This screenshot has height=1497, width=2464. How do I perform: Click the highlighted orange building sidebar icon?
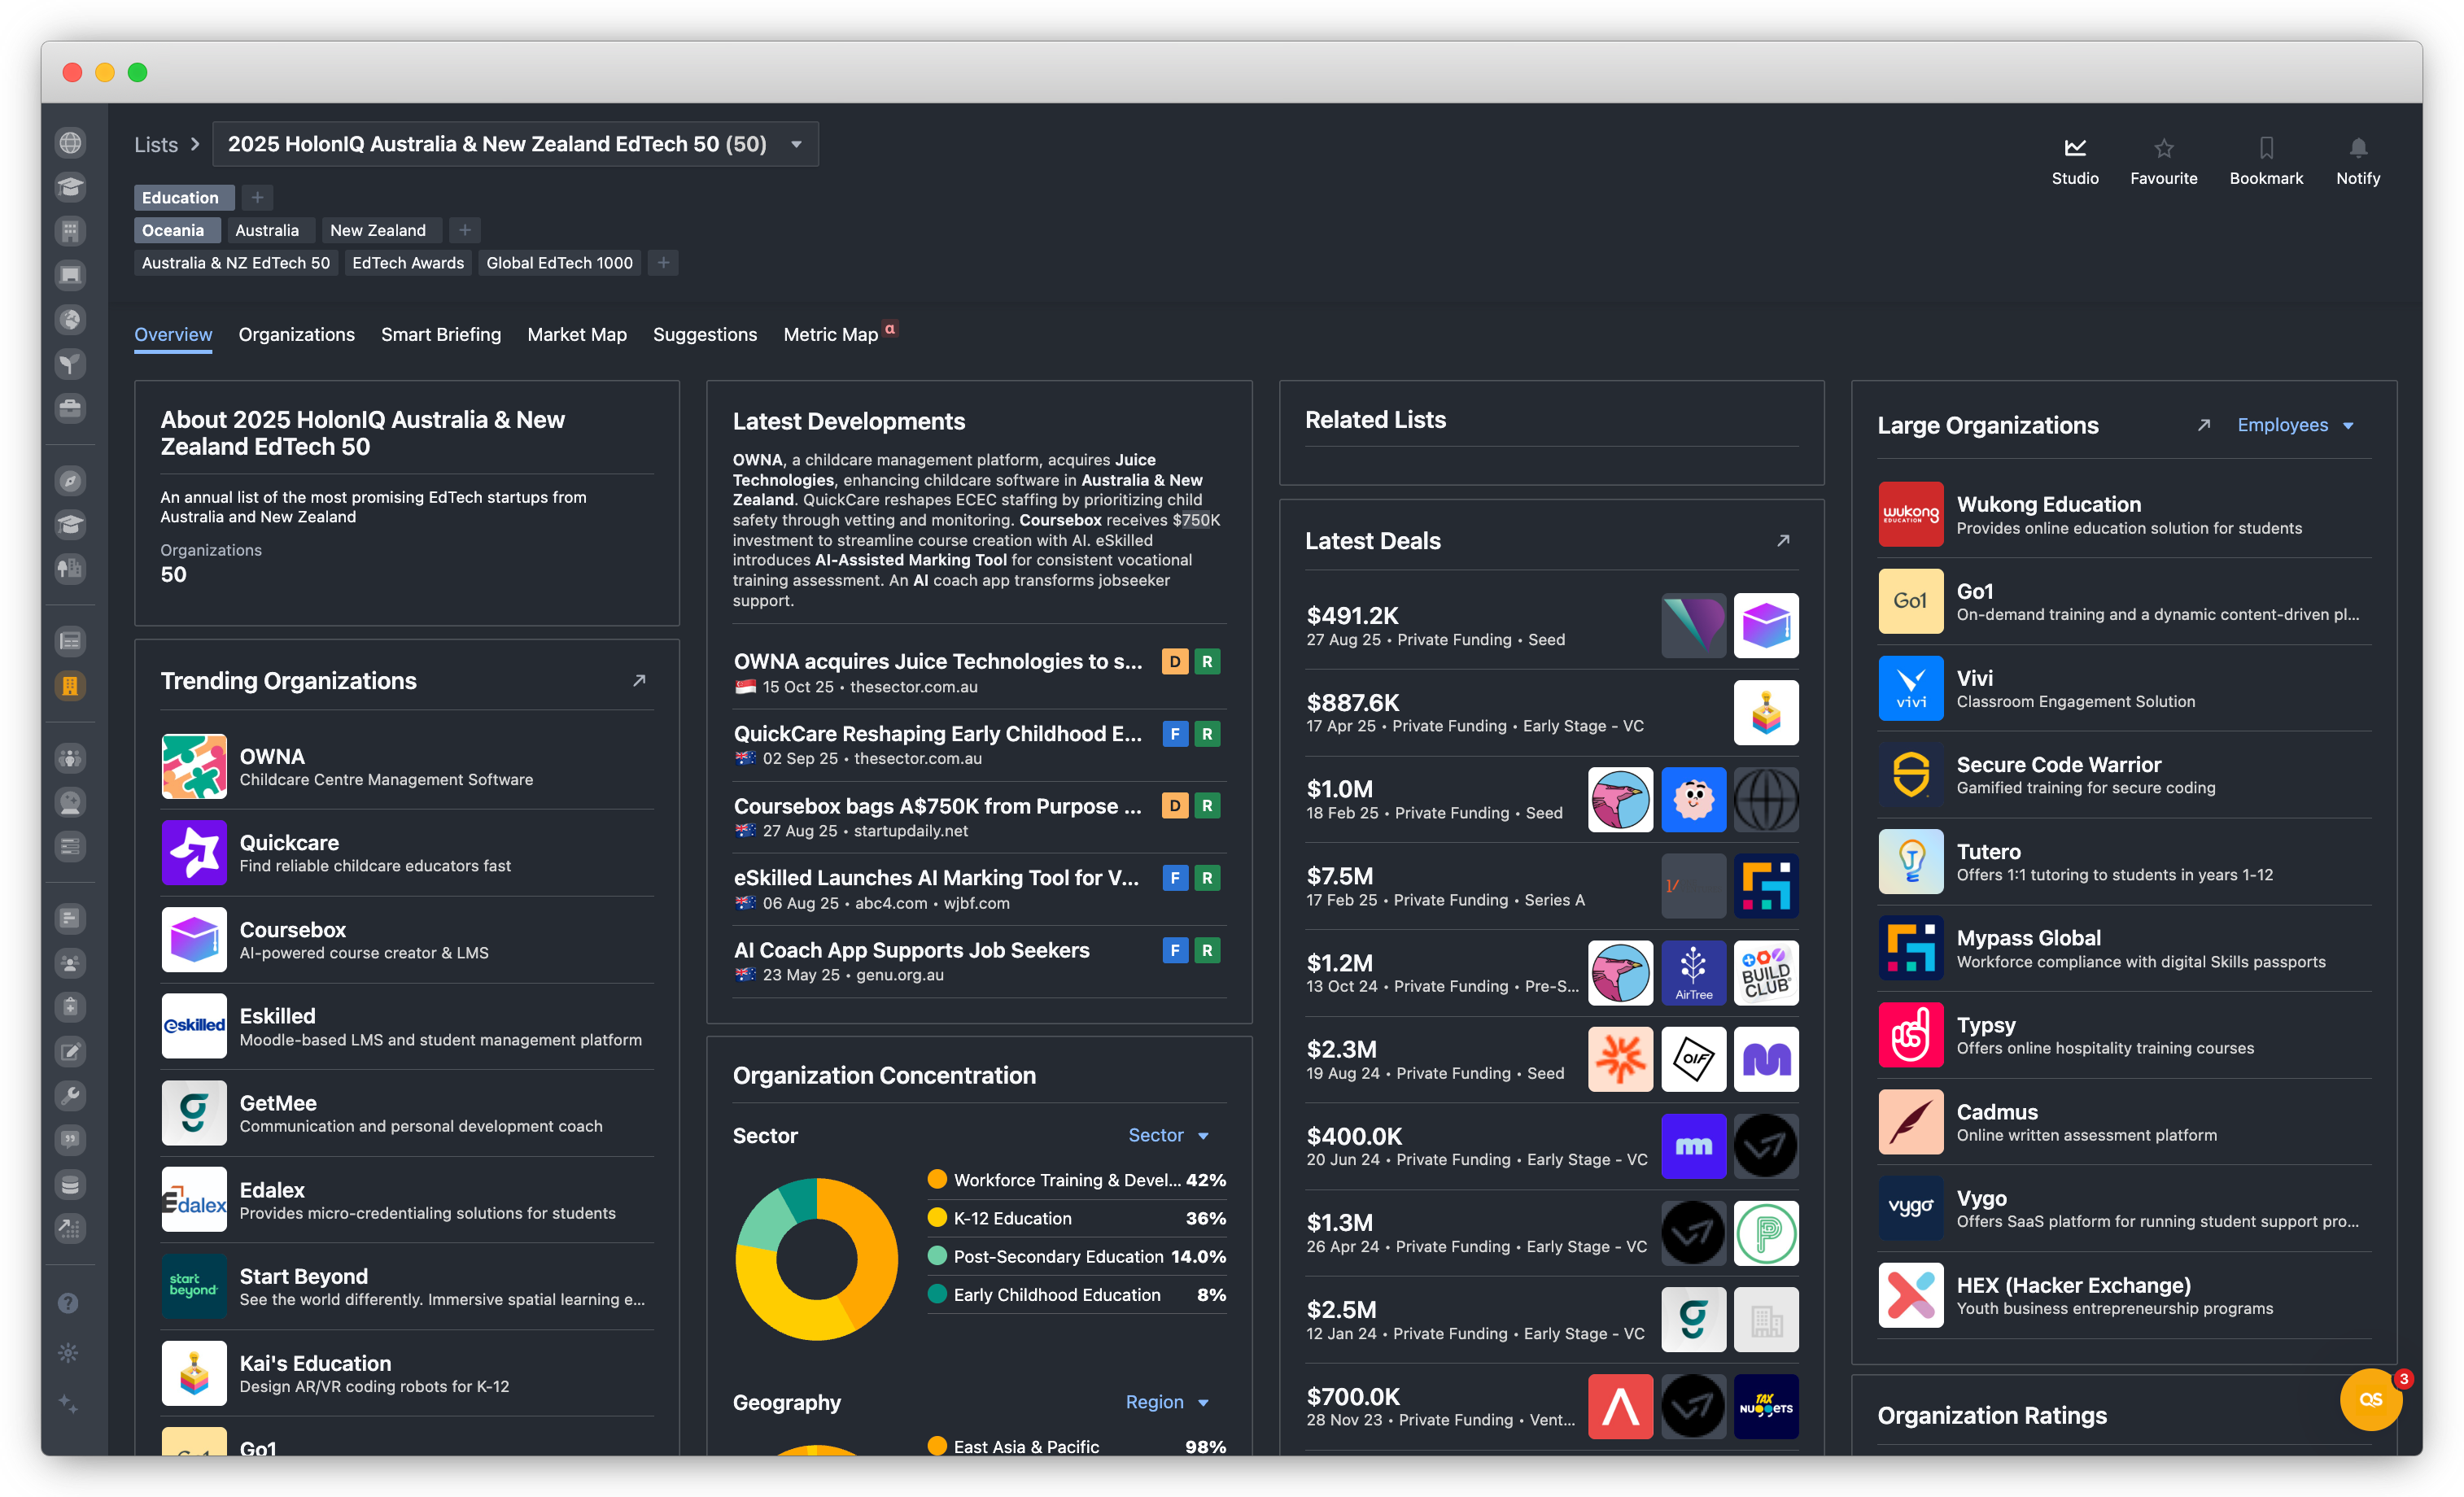70,686
